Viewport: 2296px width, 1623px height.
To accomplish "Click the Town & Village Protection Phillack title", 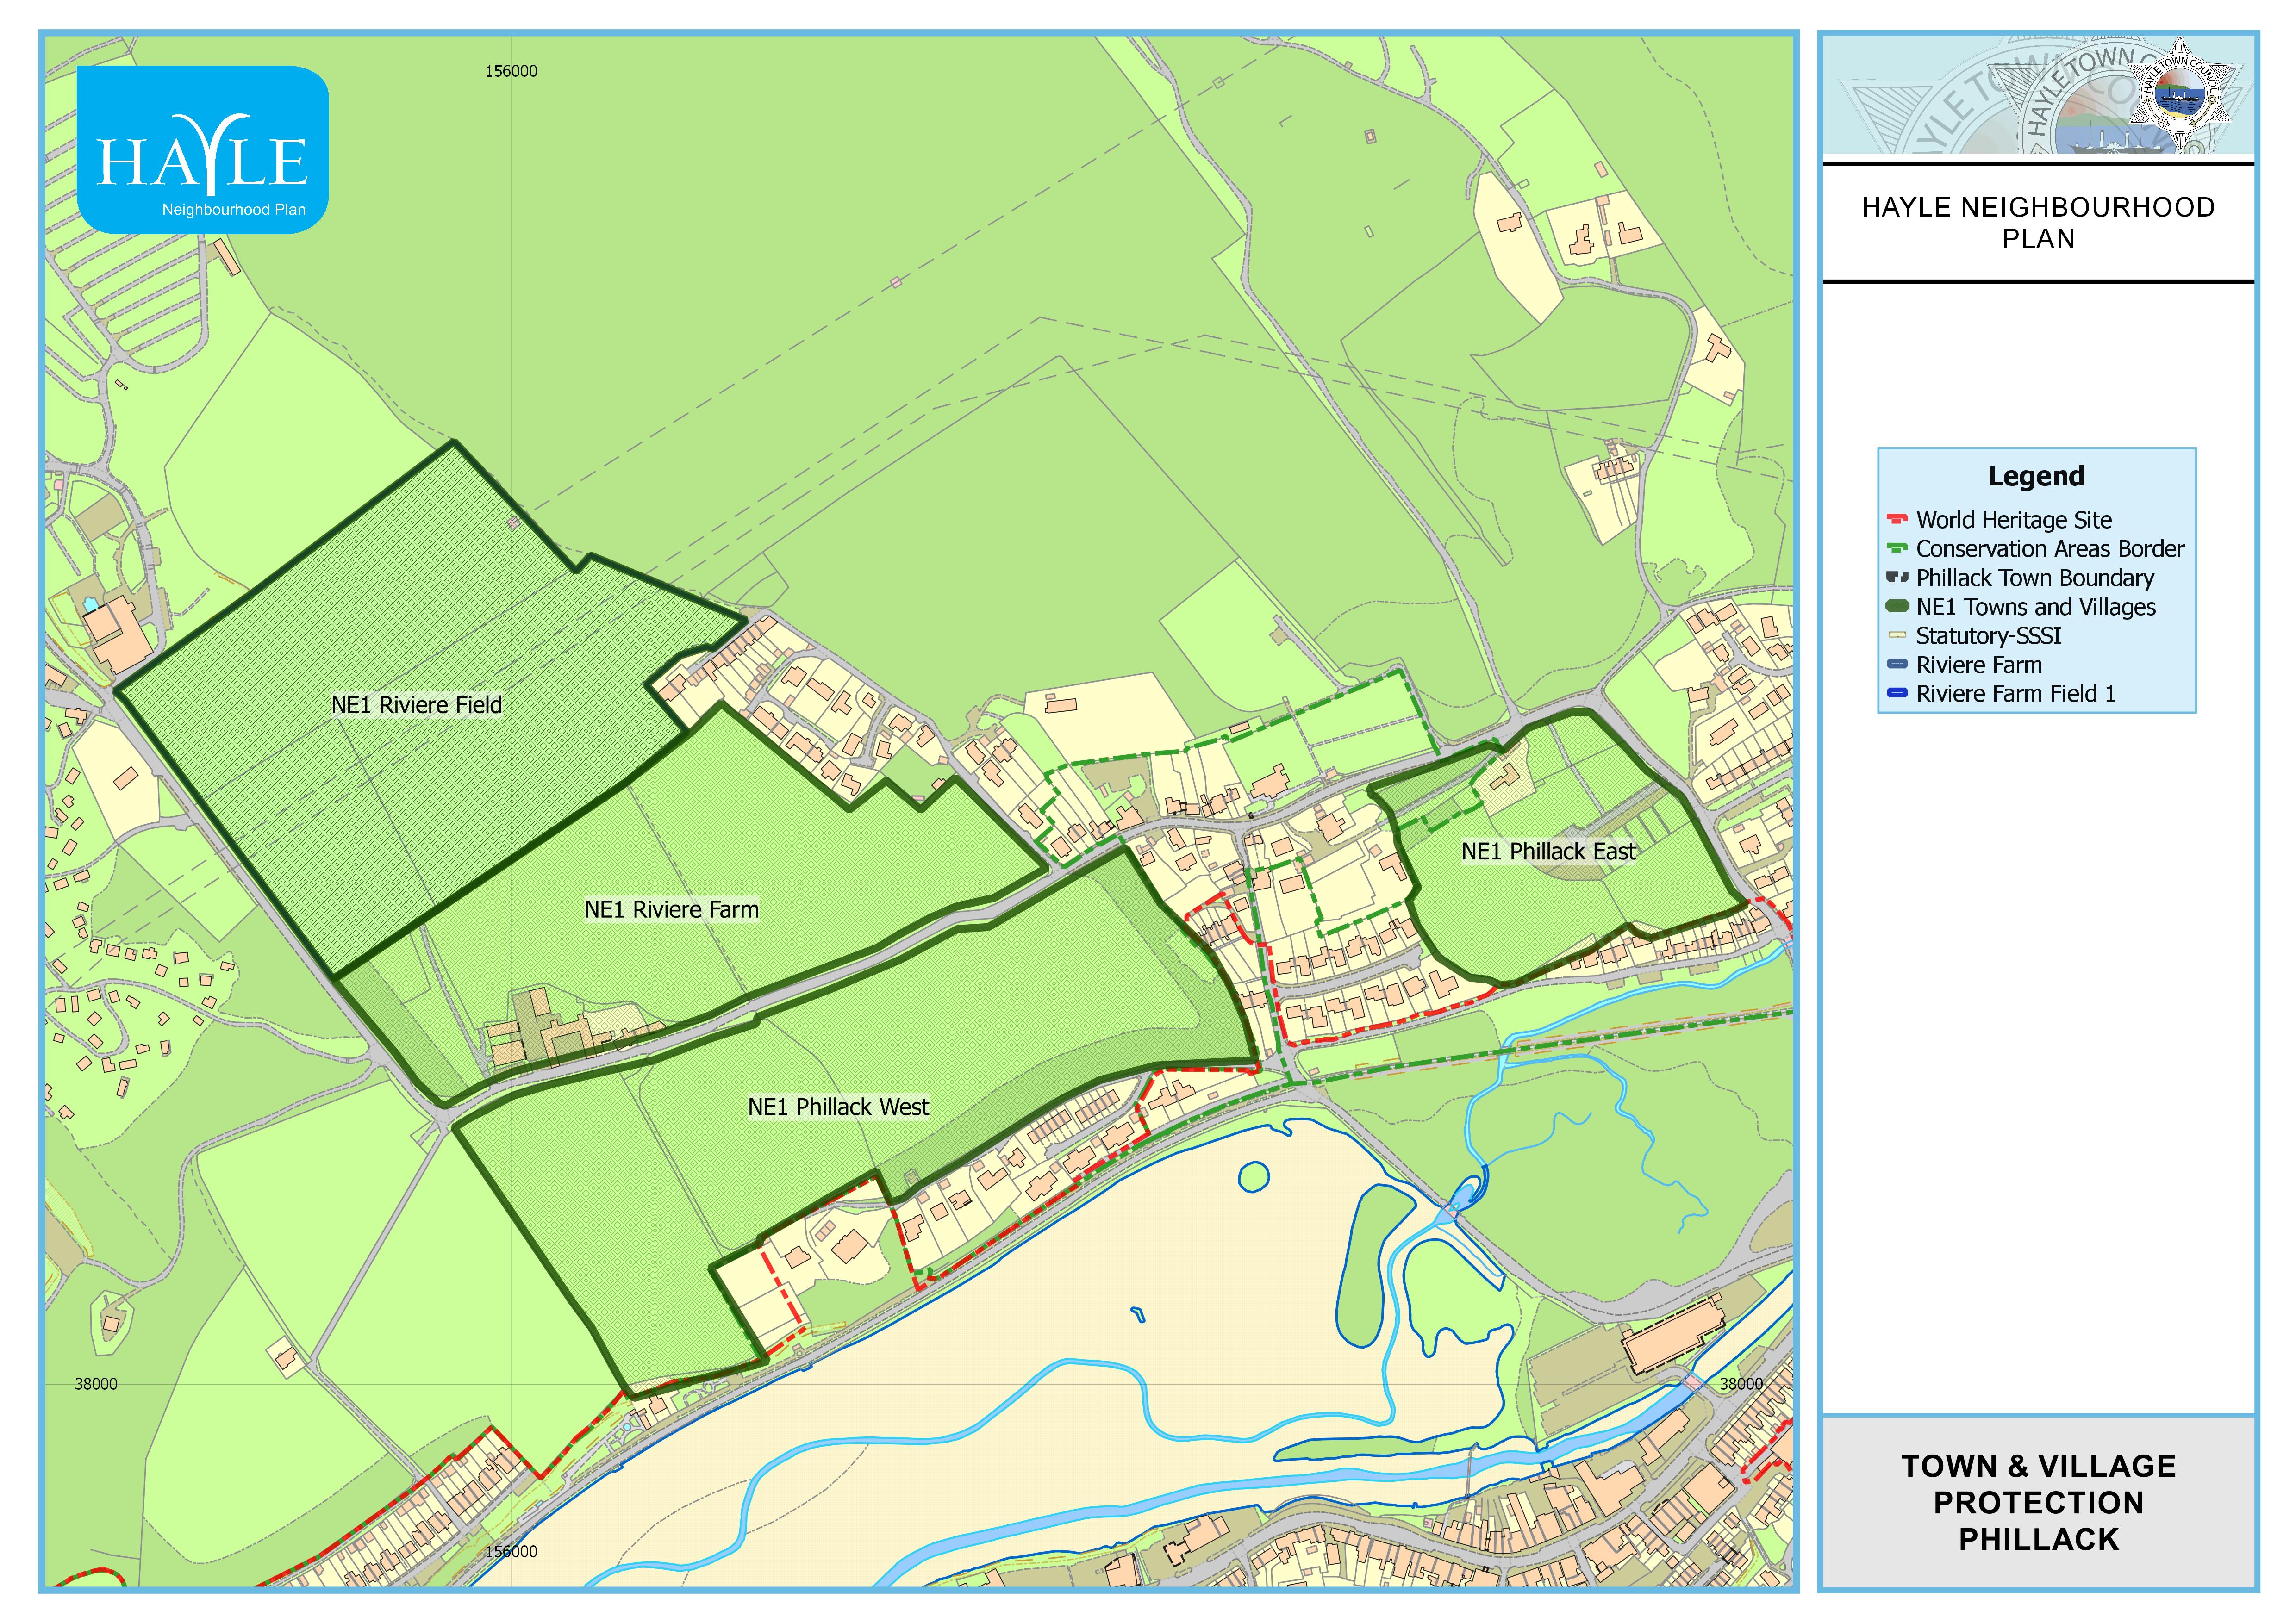I will pyautogui.click(x=2038, y=1503).
